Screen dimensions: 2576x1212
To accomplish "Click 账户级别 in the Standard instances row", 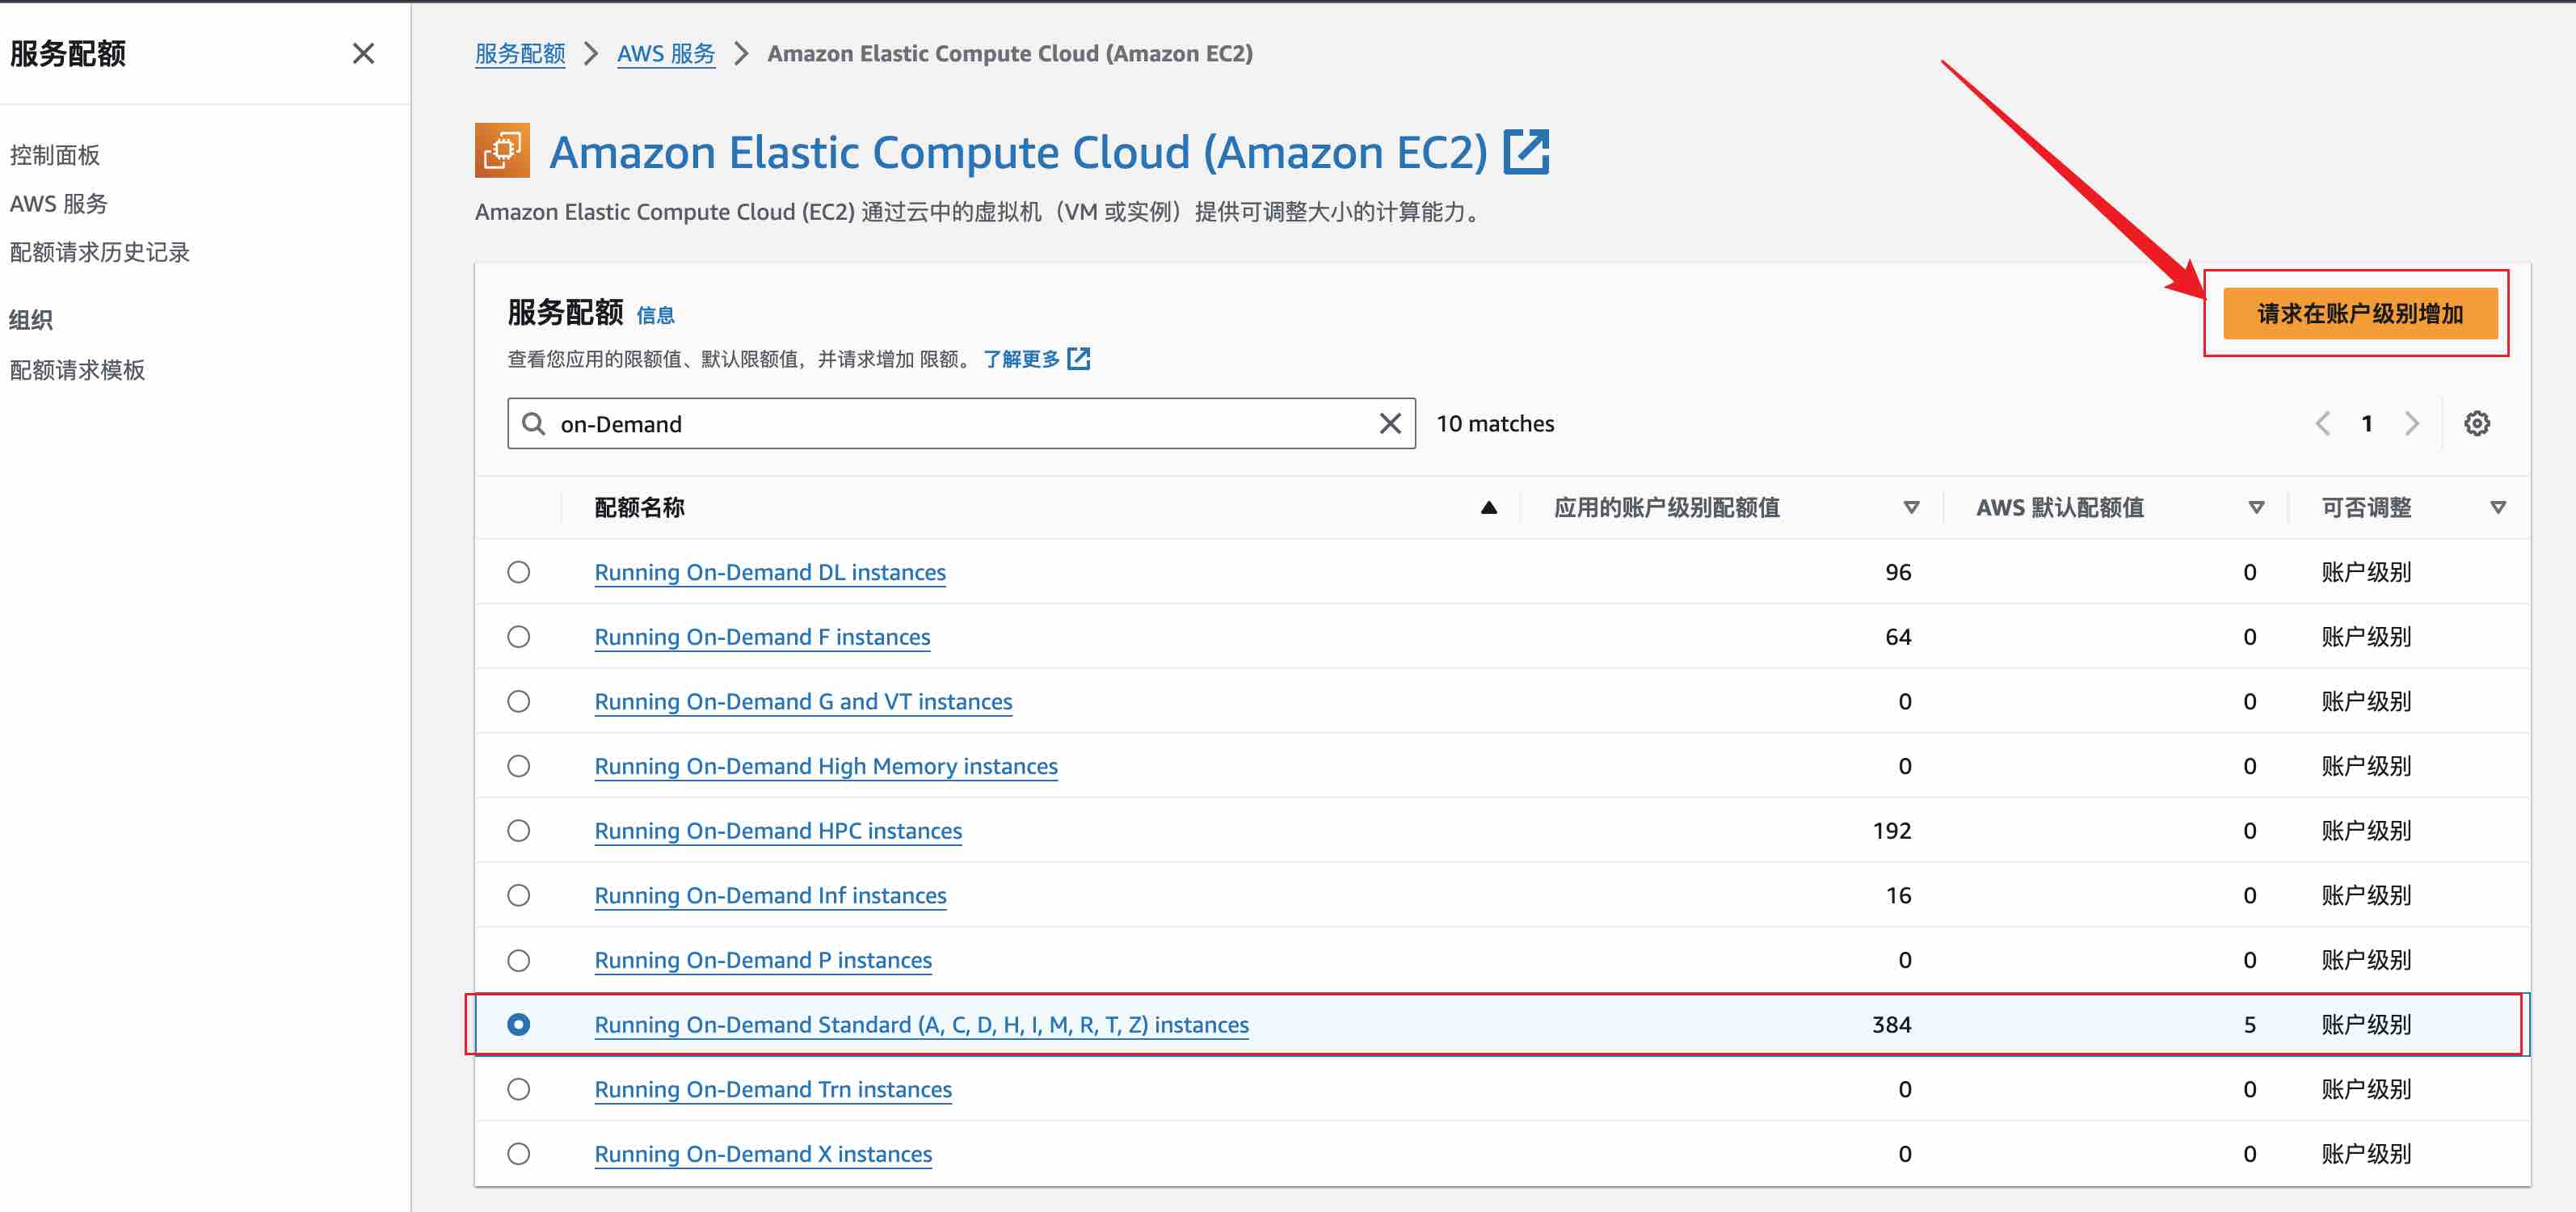I will point(2366,1025).
